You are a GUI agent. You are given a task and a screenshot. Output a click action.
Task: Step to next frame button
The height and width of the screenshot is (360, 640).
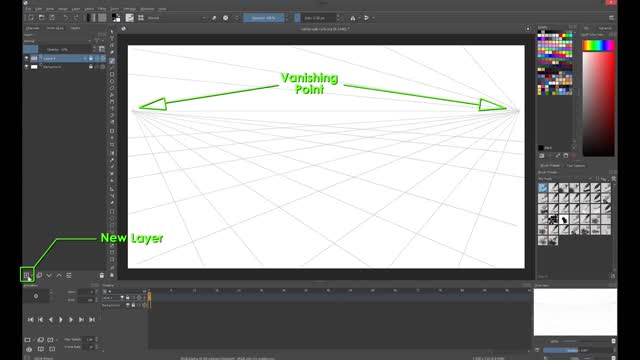71,320
